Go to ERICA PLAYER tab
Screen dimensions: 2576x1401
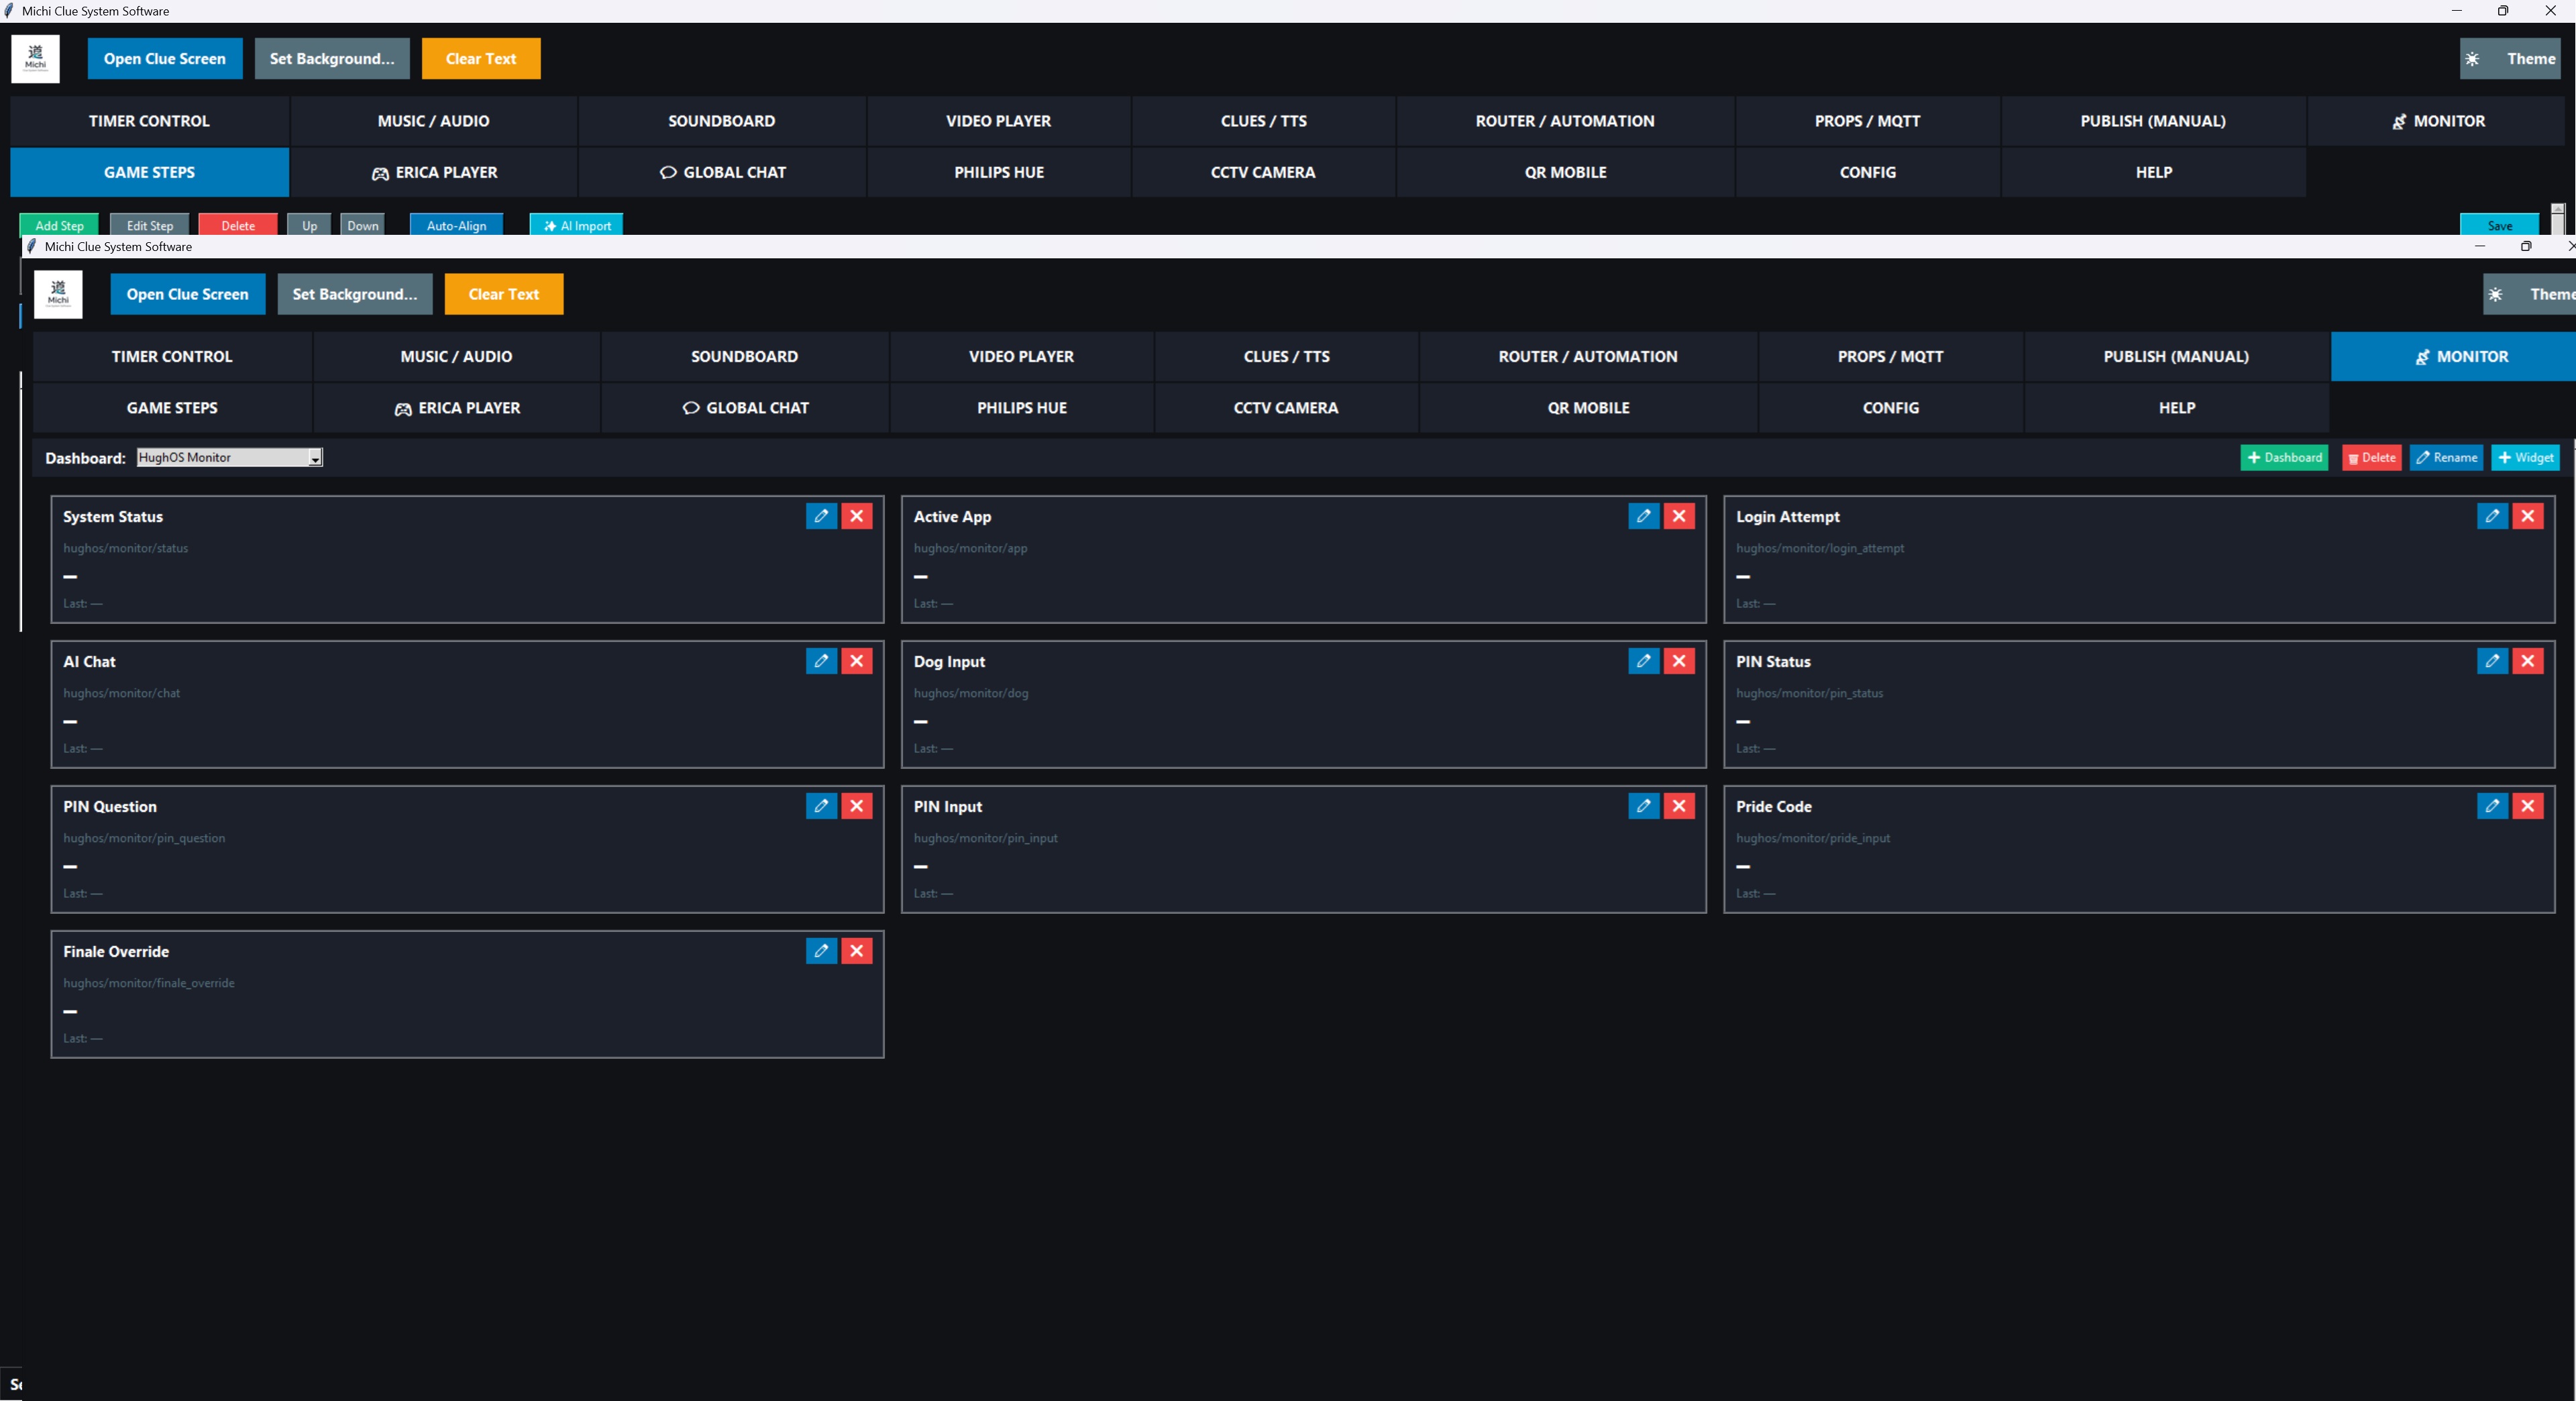pos(457,408)
